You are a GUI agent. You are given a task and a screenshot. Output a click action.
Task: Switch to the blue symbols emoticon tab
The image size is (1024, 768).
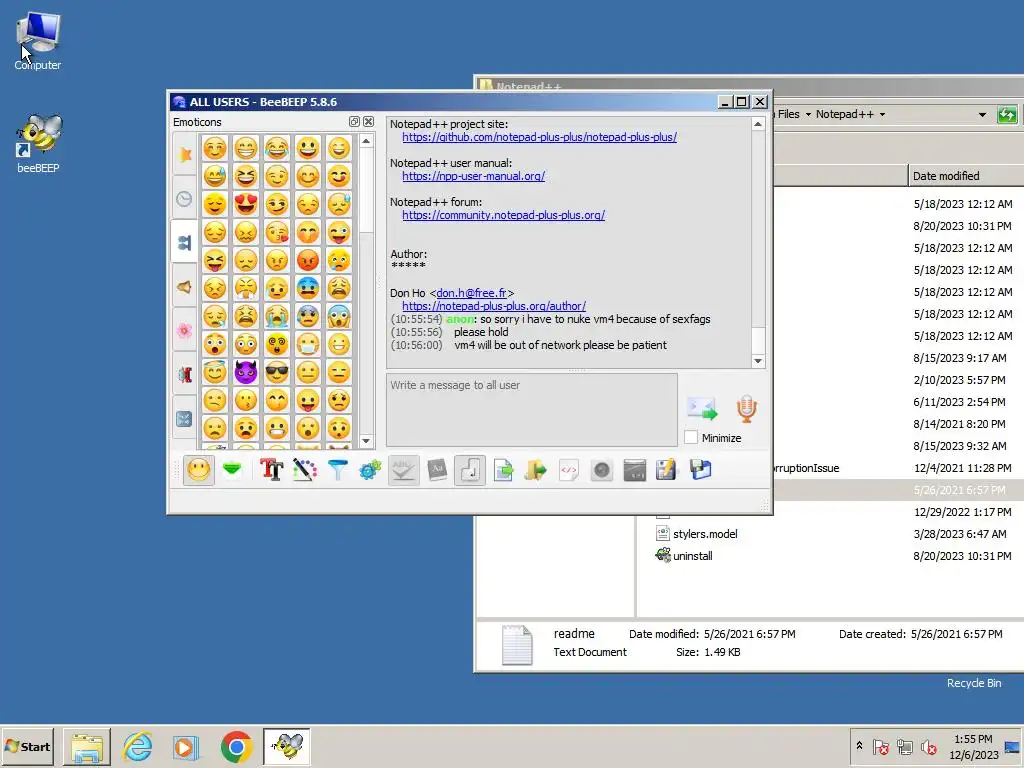185,419
